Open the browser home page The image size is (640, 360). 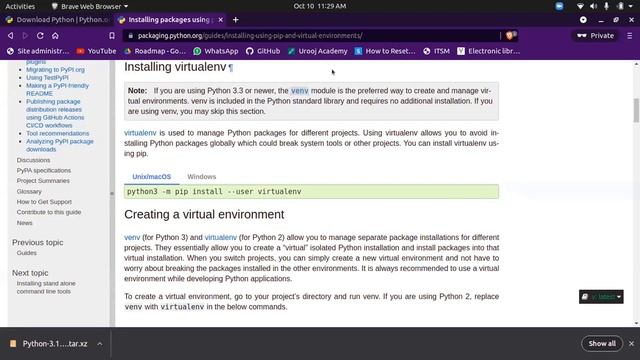[x=55, y=36]
